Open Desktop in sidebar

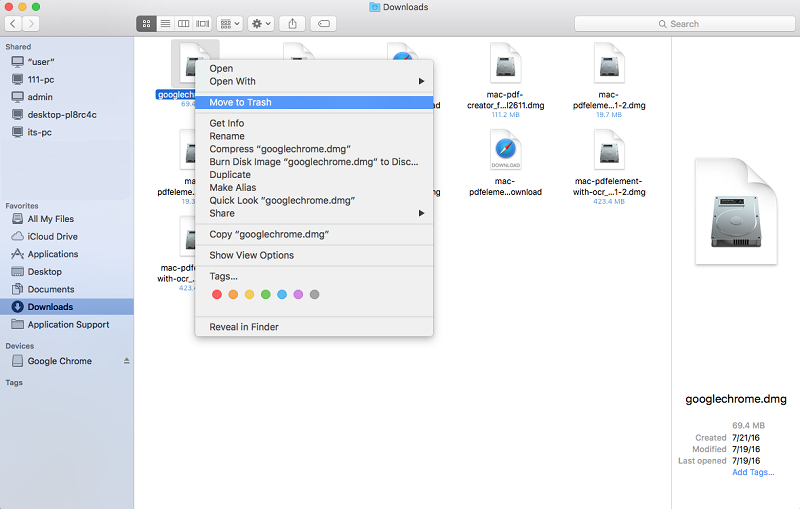(66, 272)
